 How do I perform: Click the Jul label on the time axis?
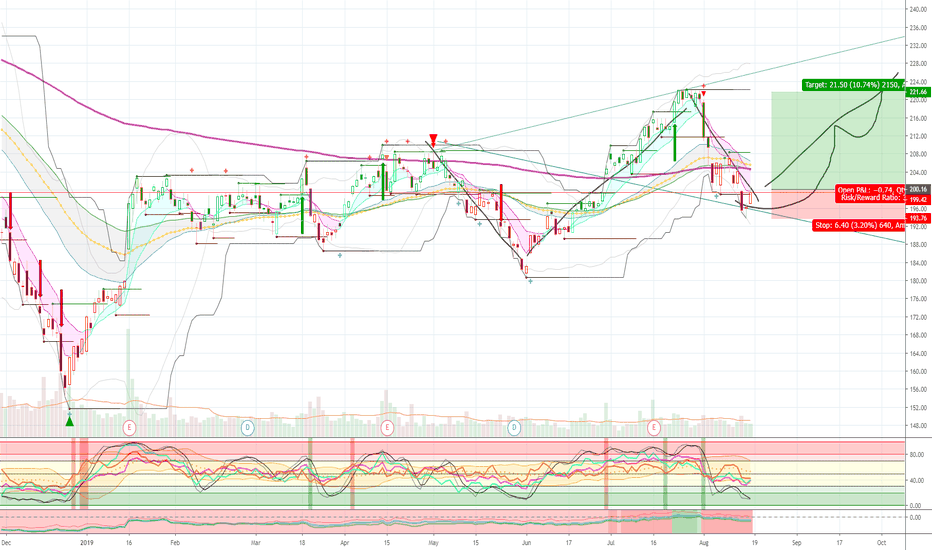tap(611, 543)
